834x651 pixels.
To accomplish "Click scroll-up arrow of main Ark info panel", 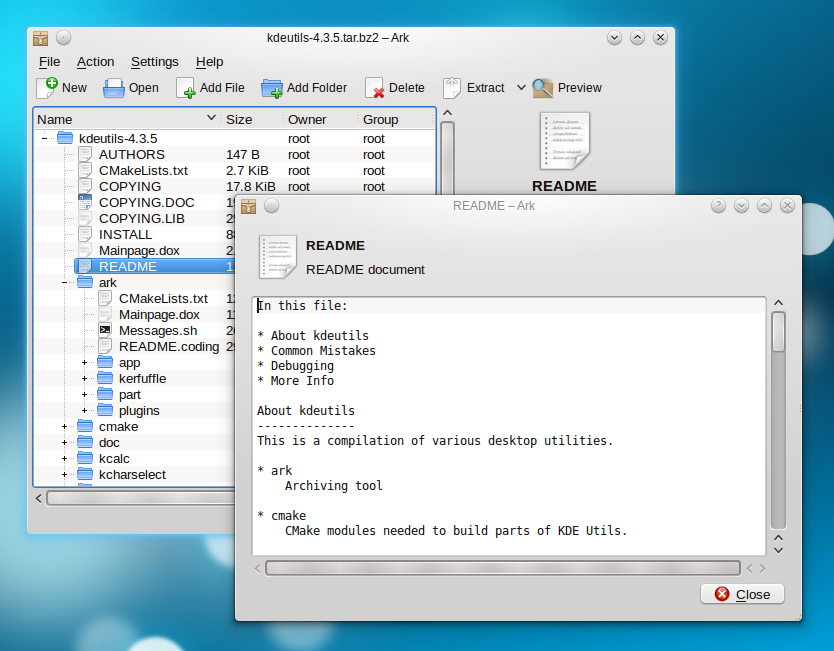I will [x=447, y=113].
